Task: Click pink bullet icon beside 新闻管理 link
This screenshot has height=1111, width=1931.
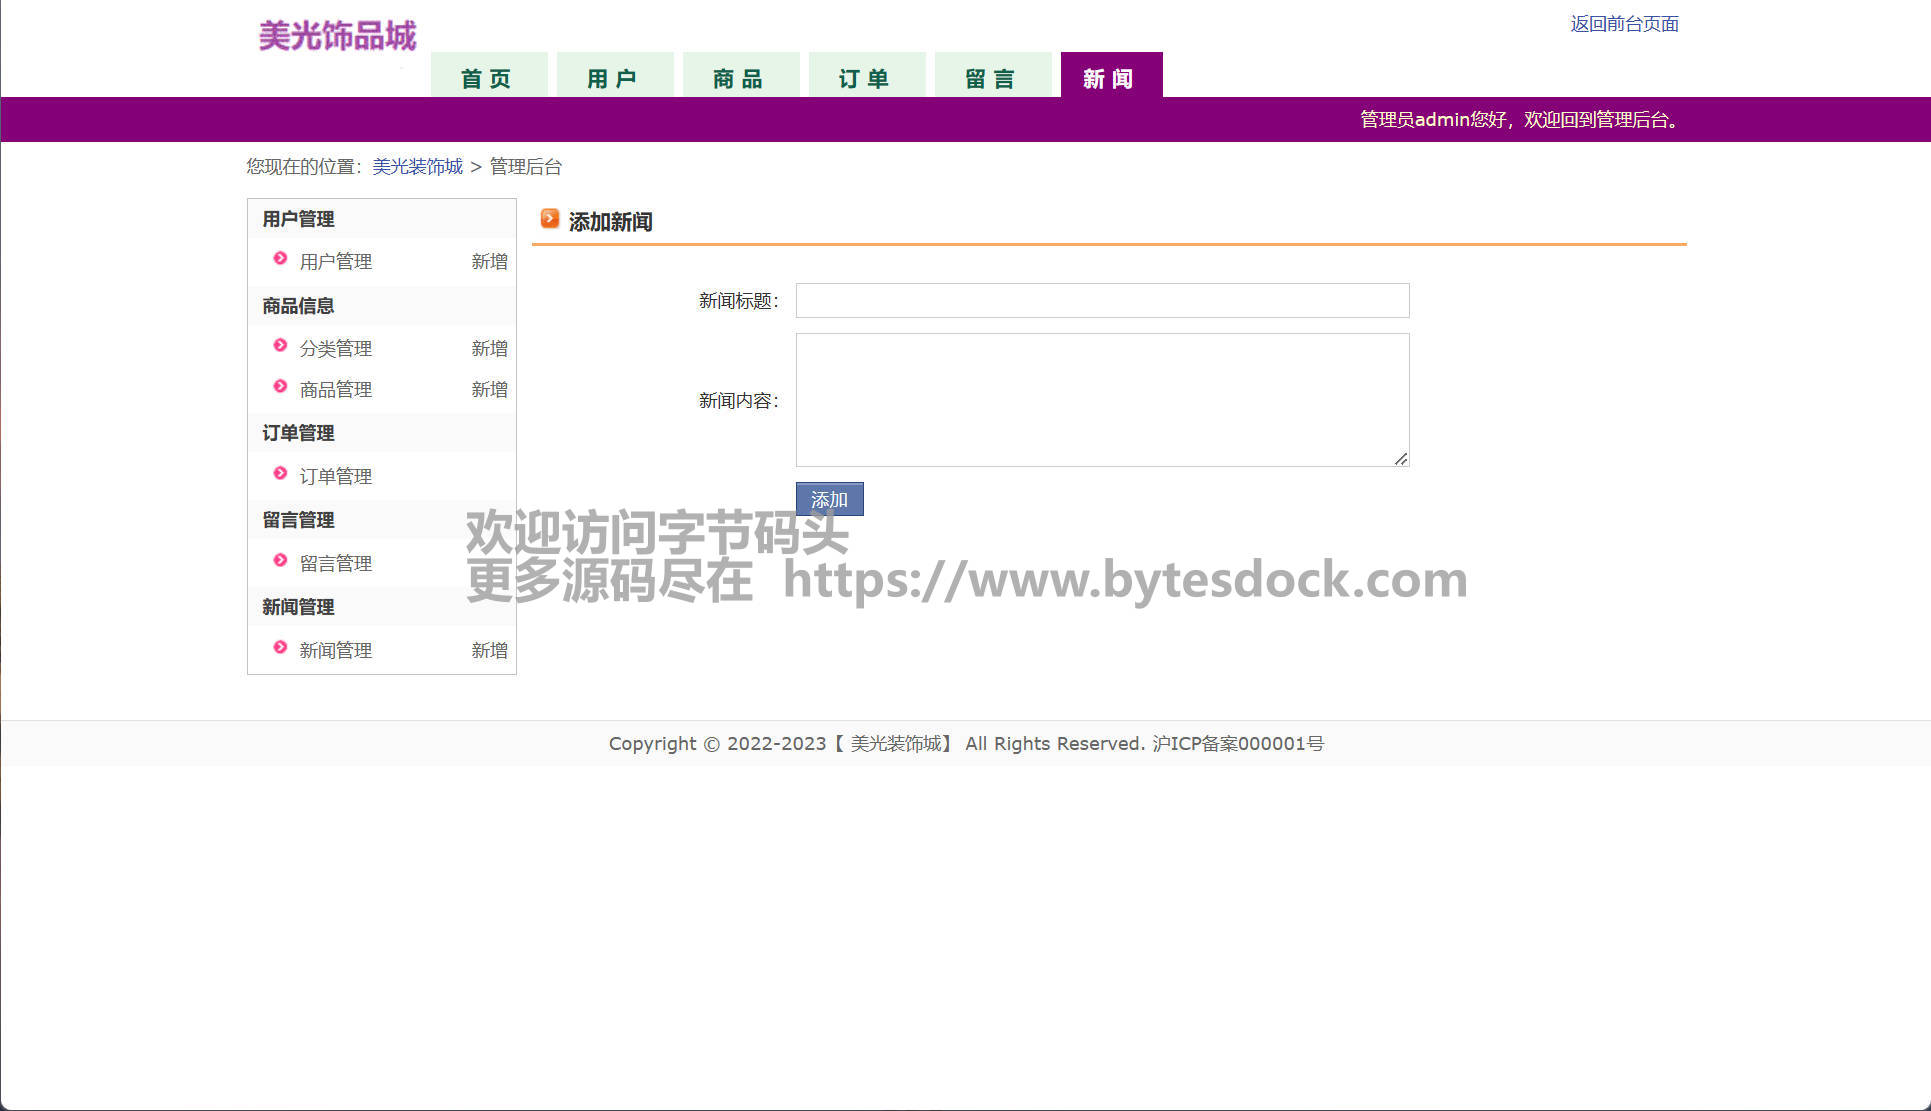Action: click(280, 647)
